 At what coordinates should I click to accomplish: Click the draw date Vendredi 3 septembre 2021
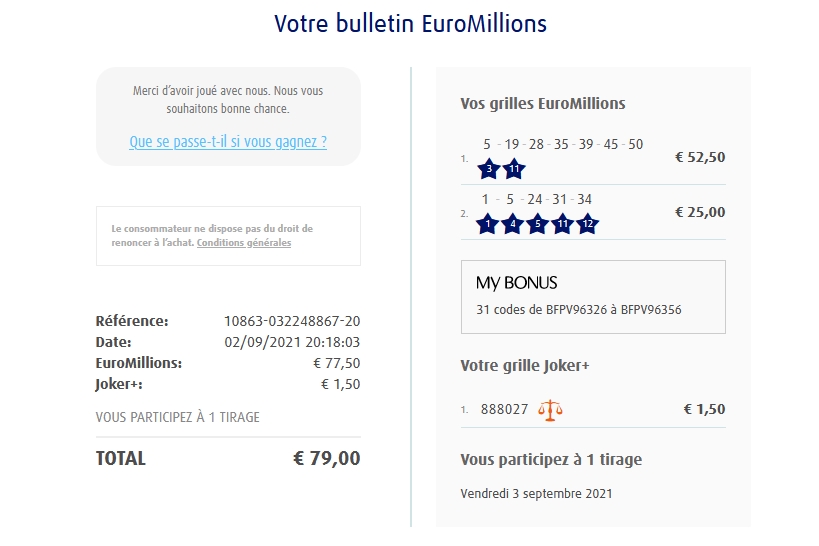[x=536, y=493]
